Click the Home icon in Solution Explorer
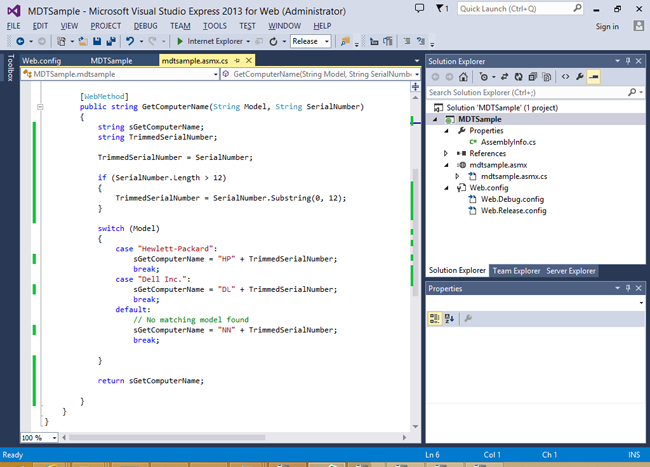Screen dimensions: 650x467 [x=465, y=76]
